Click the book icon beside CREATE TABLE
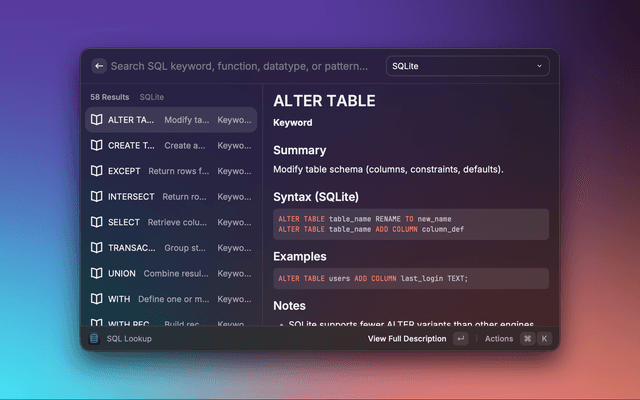 point(96,145)
